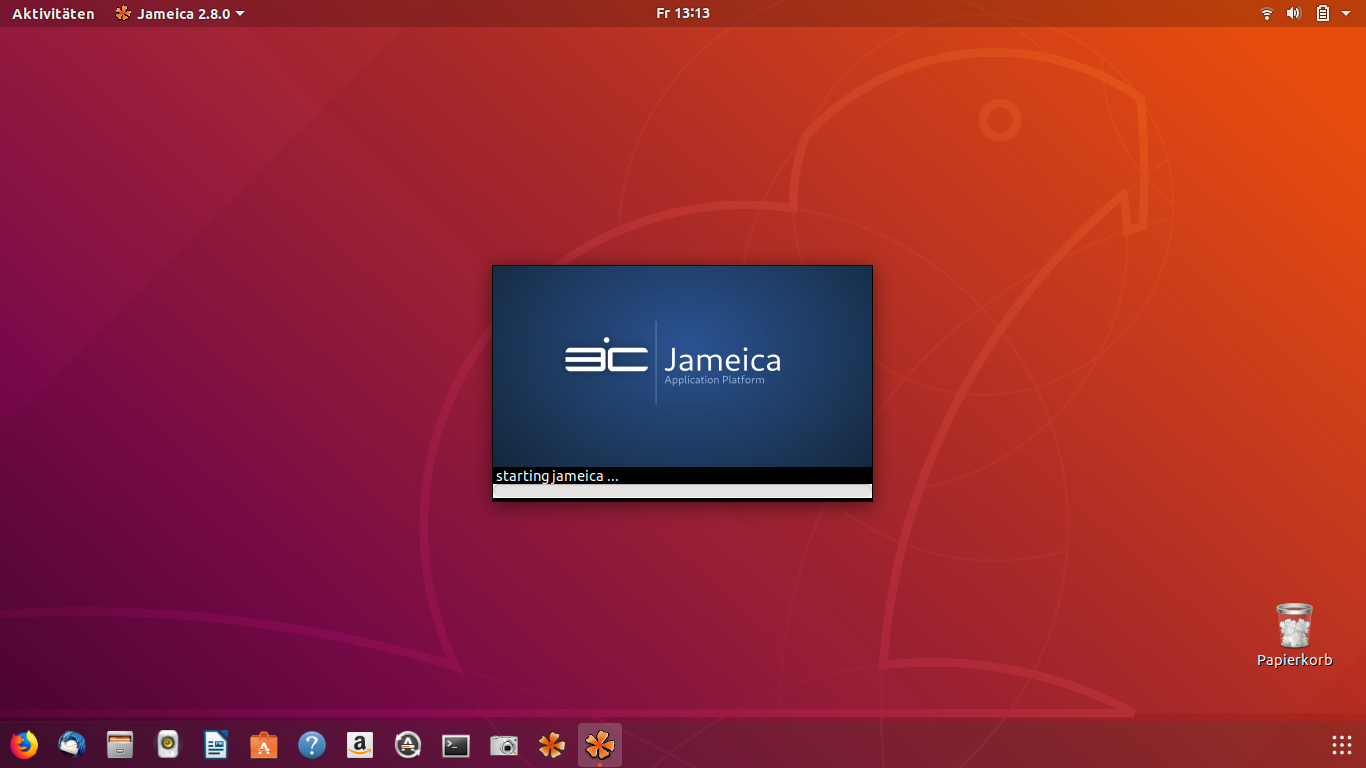Open Firefox from the dock
The image size is (1366, 768).
tap(24, 745)
